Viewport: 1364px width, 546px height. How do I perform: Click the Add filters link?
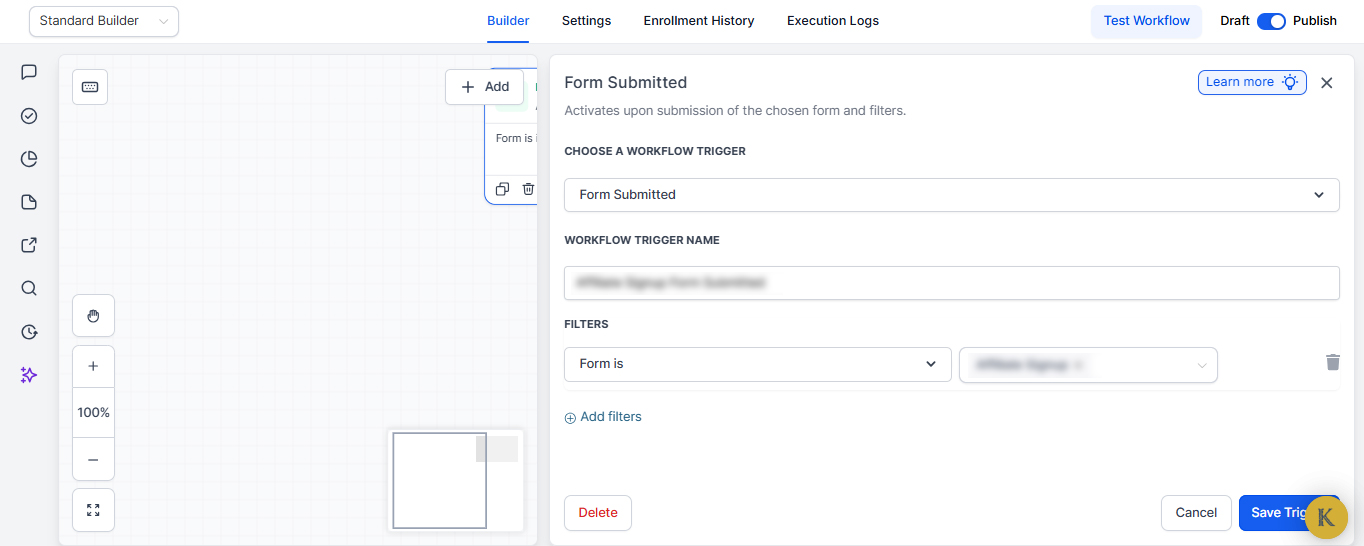click(603, 417)
